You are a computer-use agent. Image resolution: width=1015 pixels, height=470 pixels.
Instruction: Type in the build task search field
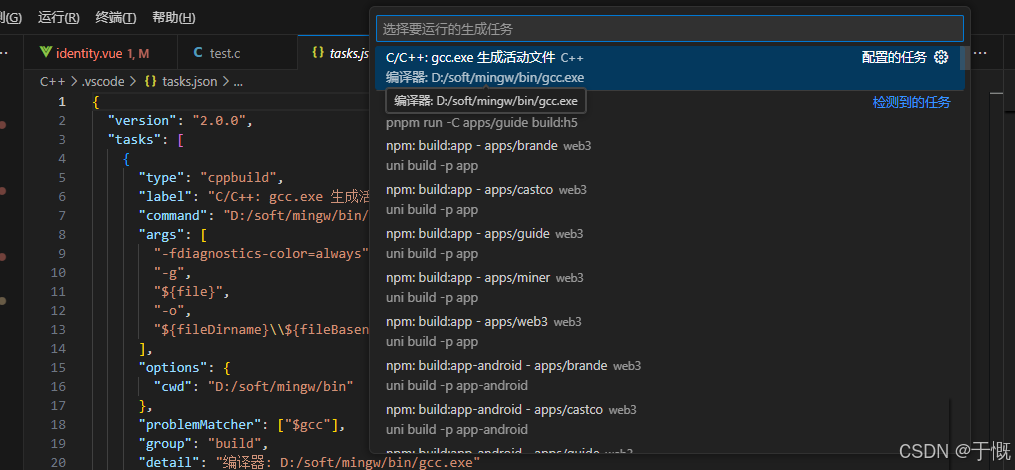(x=669, y=29)
